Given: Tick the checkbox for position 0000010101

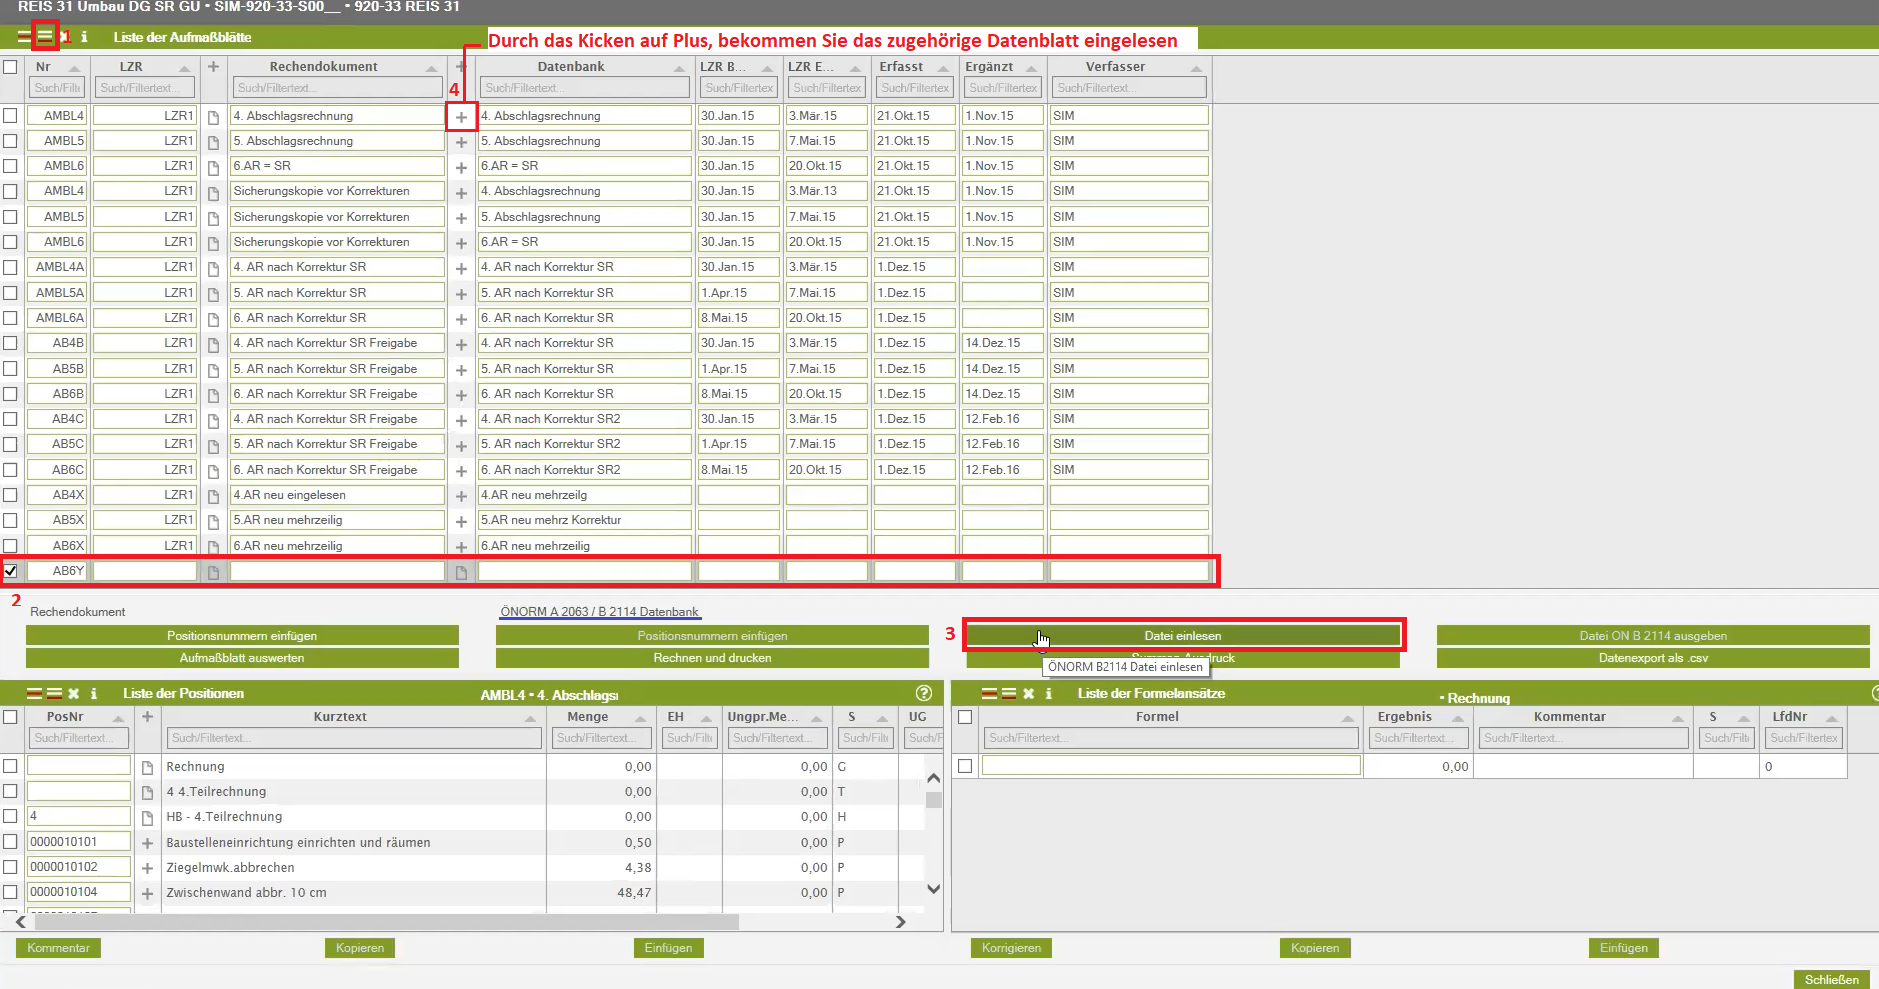Looking at the screenshot, I should coord(10,841).
